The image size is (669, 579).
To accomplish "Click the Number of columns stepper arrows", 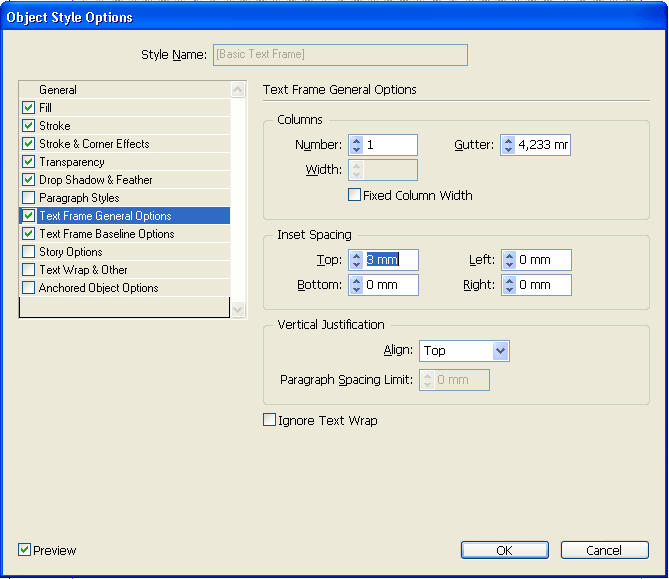I will coord(356,145).
